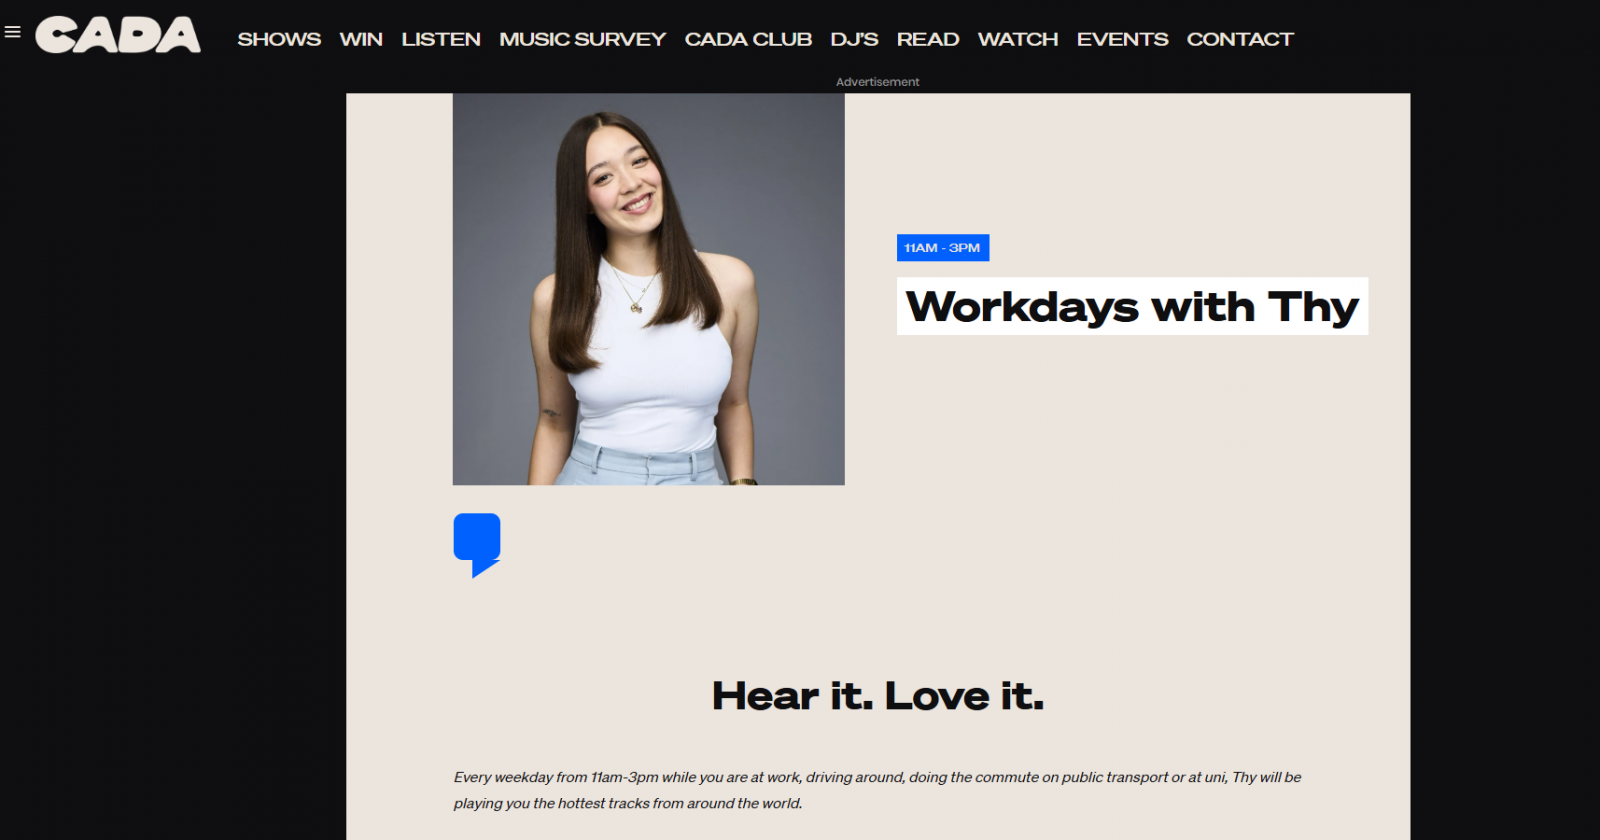Click READ in the top navigation
Viewport: 1600px width, 840px height.
pos(928,39)
